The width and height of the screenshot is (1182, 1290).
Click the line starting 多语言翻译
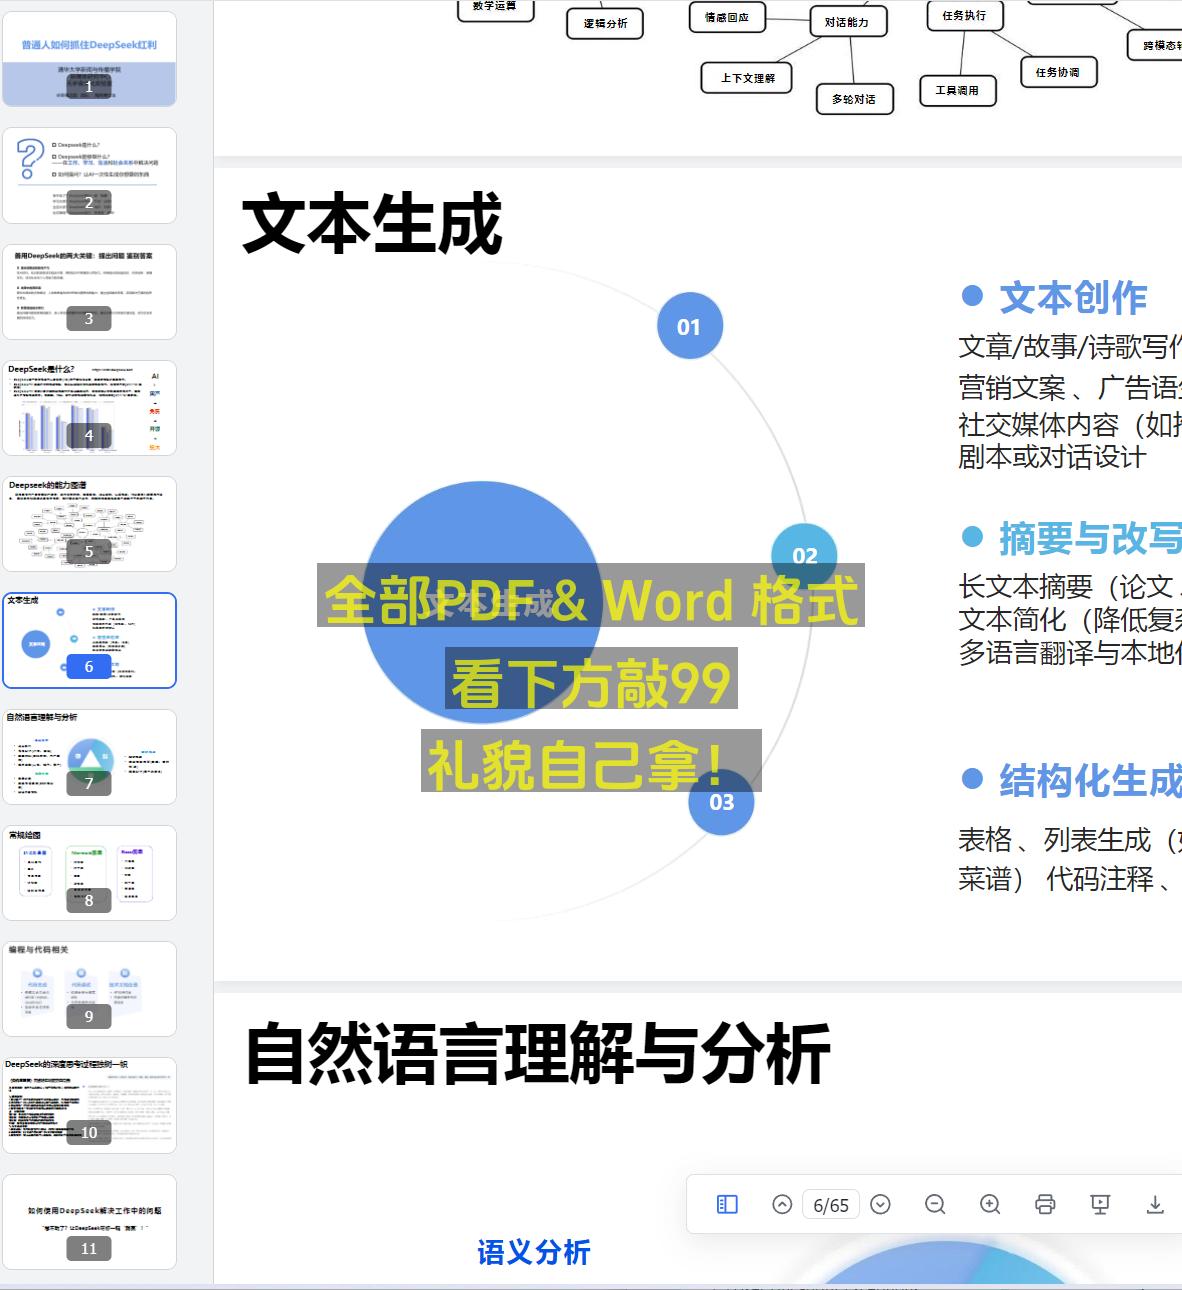tap(1070, 653)
